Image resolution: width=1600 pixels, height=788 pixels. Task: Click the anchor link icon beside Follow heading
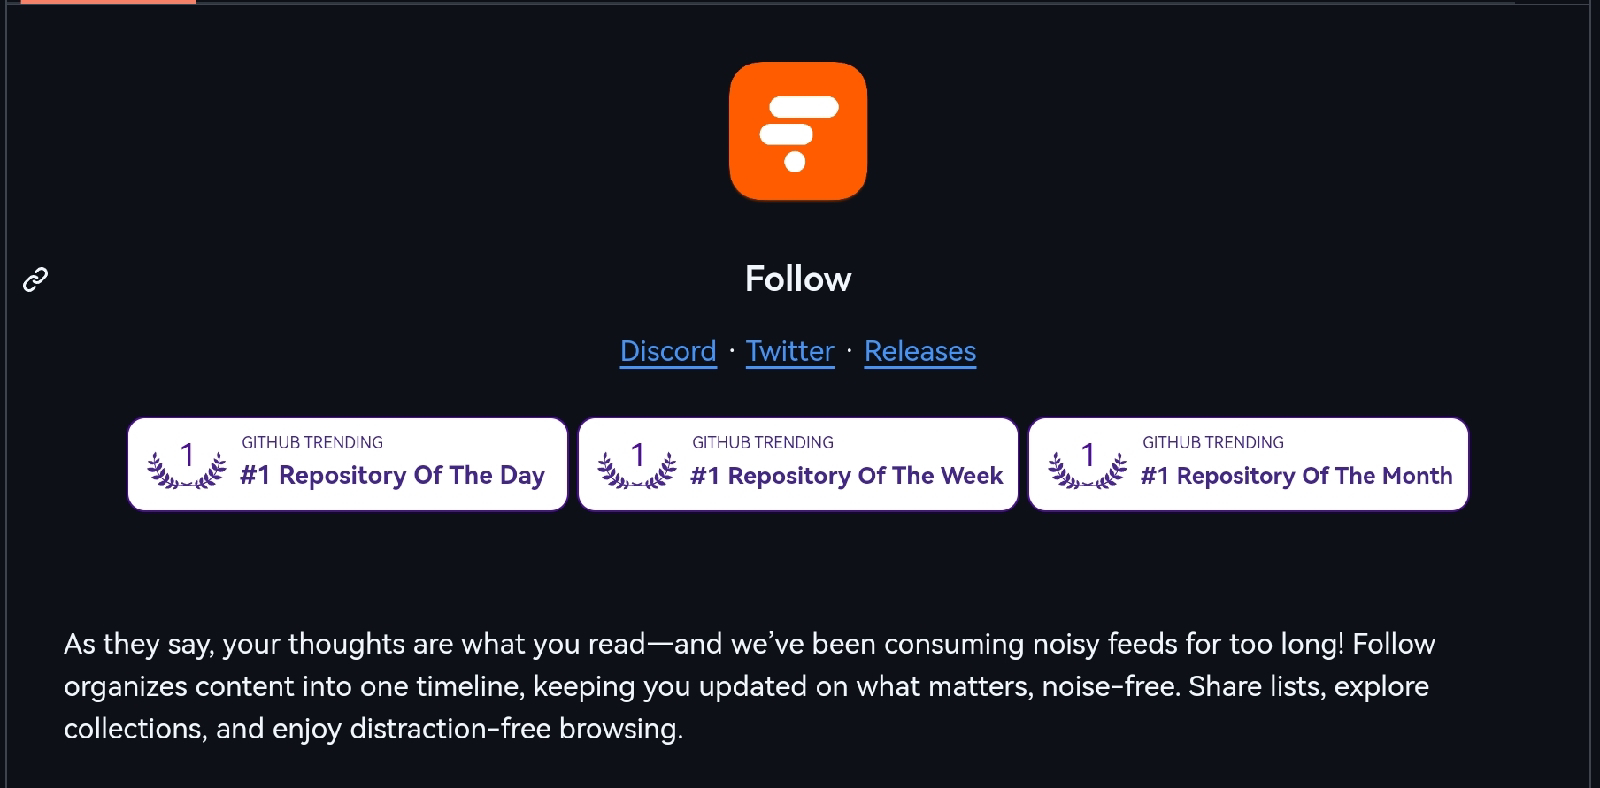36,279
